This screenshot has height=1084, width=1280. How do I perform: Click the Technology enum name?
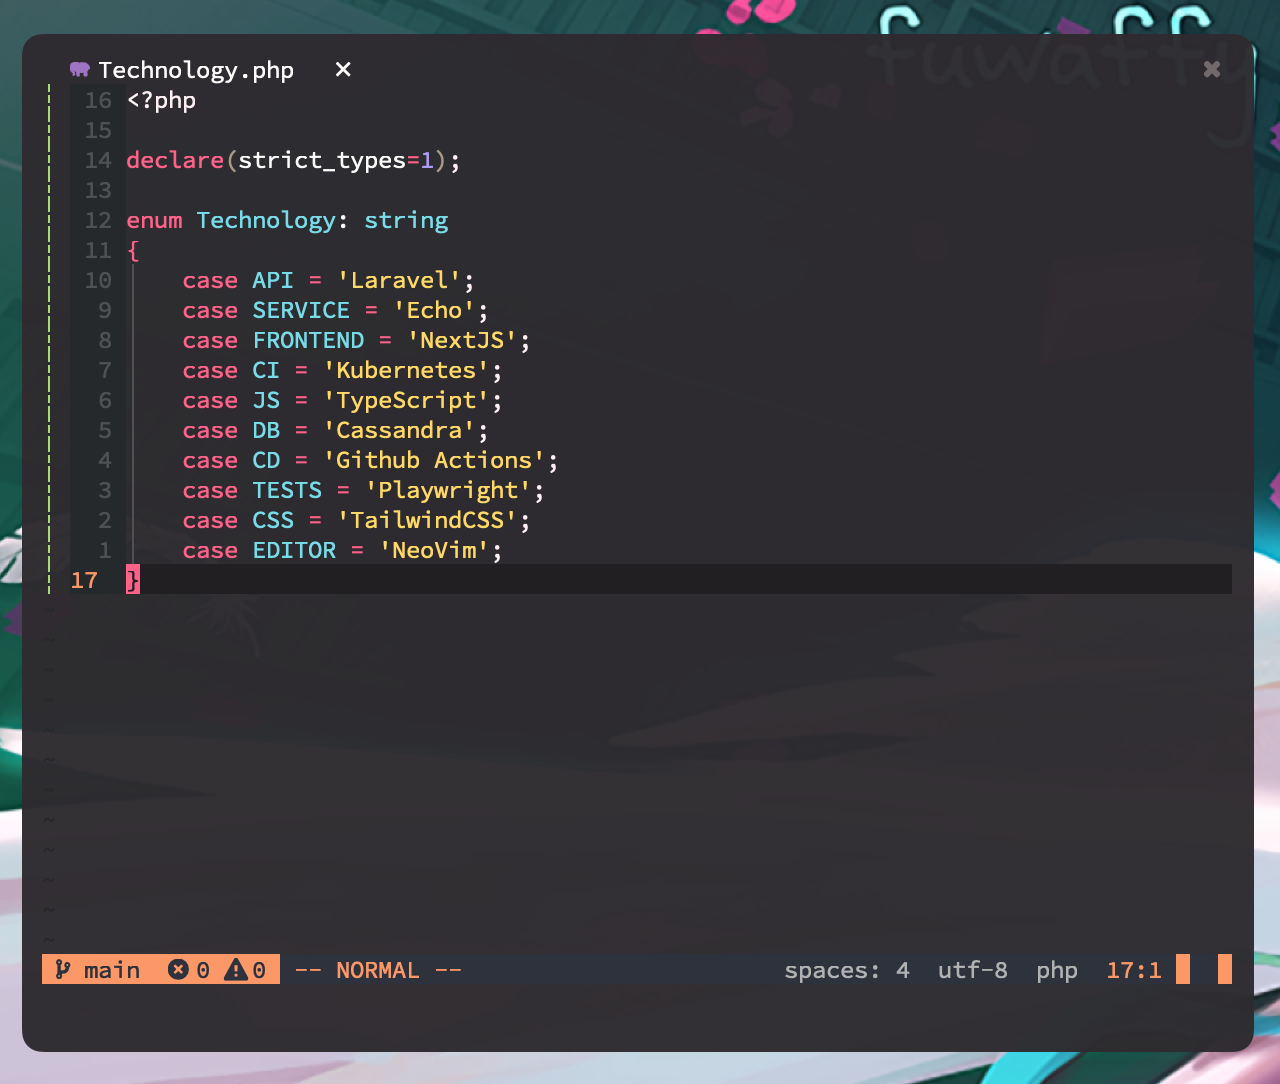coord(266,220)
